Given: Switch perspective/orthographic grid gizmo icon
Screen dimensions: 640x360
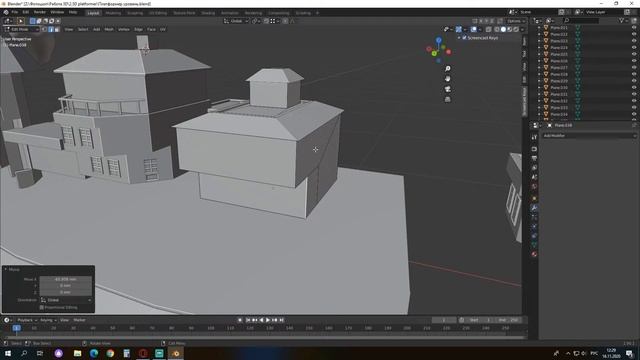Looking at the screenshot, I should [x=448, y=99].
